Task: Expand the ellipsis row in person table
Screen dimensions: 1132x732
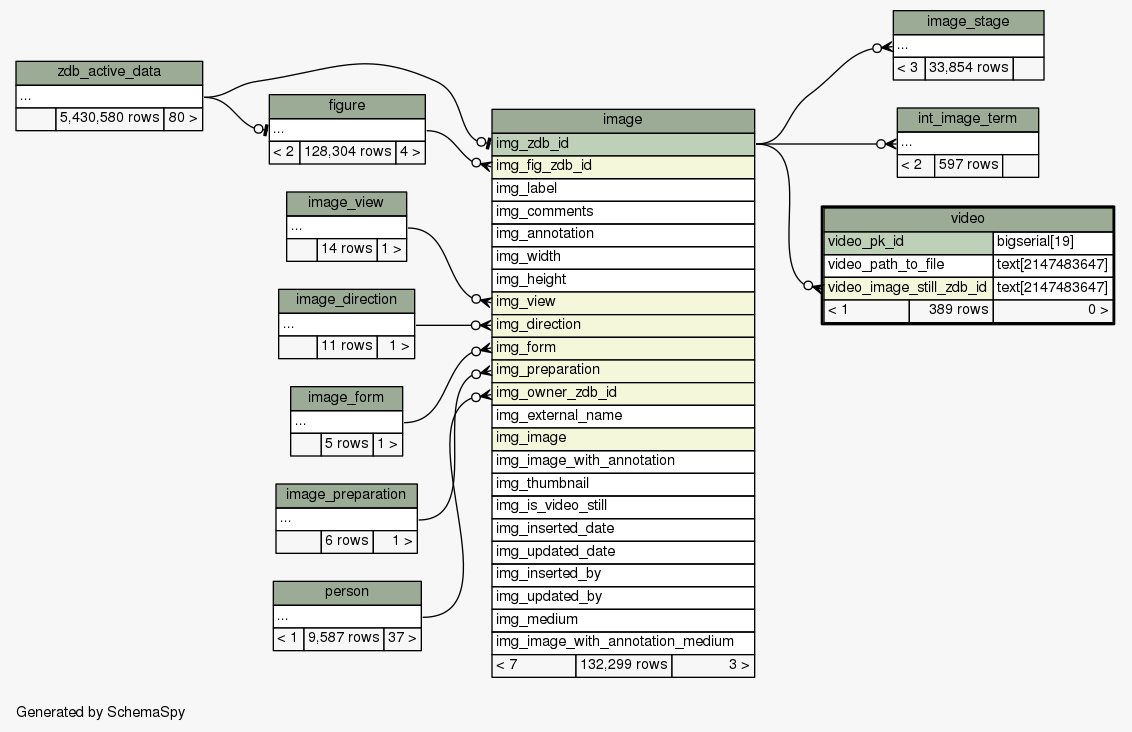Action: (346, 617)
